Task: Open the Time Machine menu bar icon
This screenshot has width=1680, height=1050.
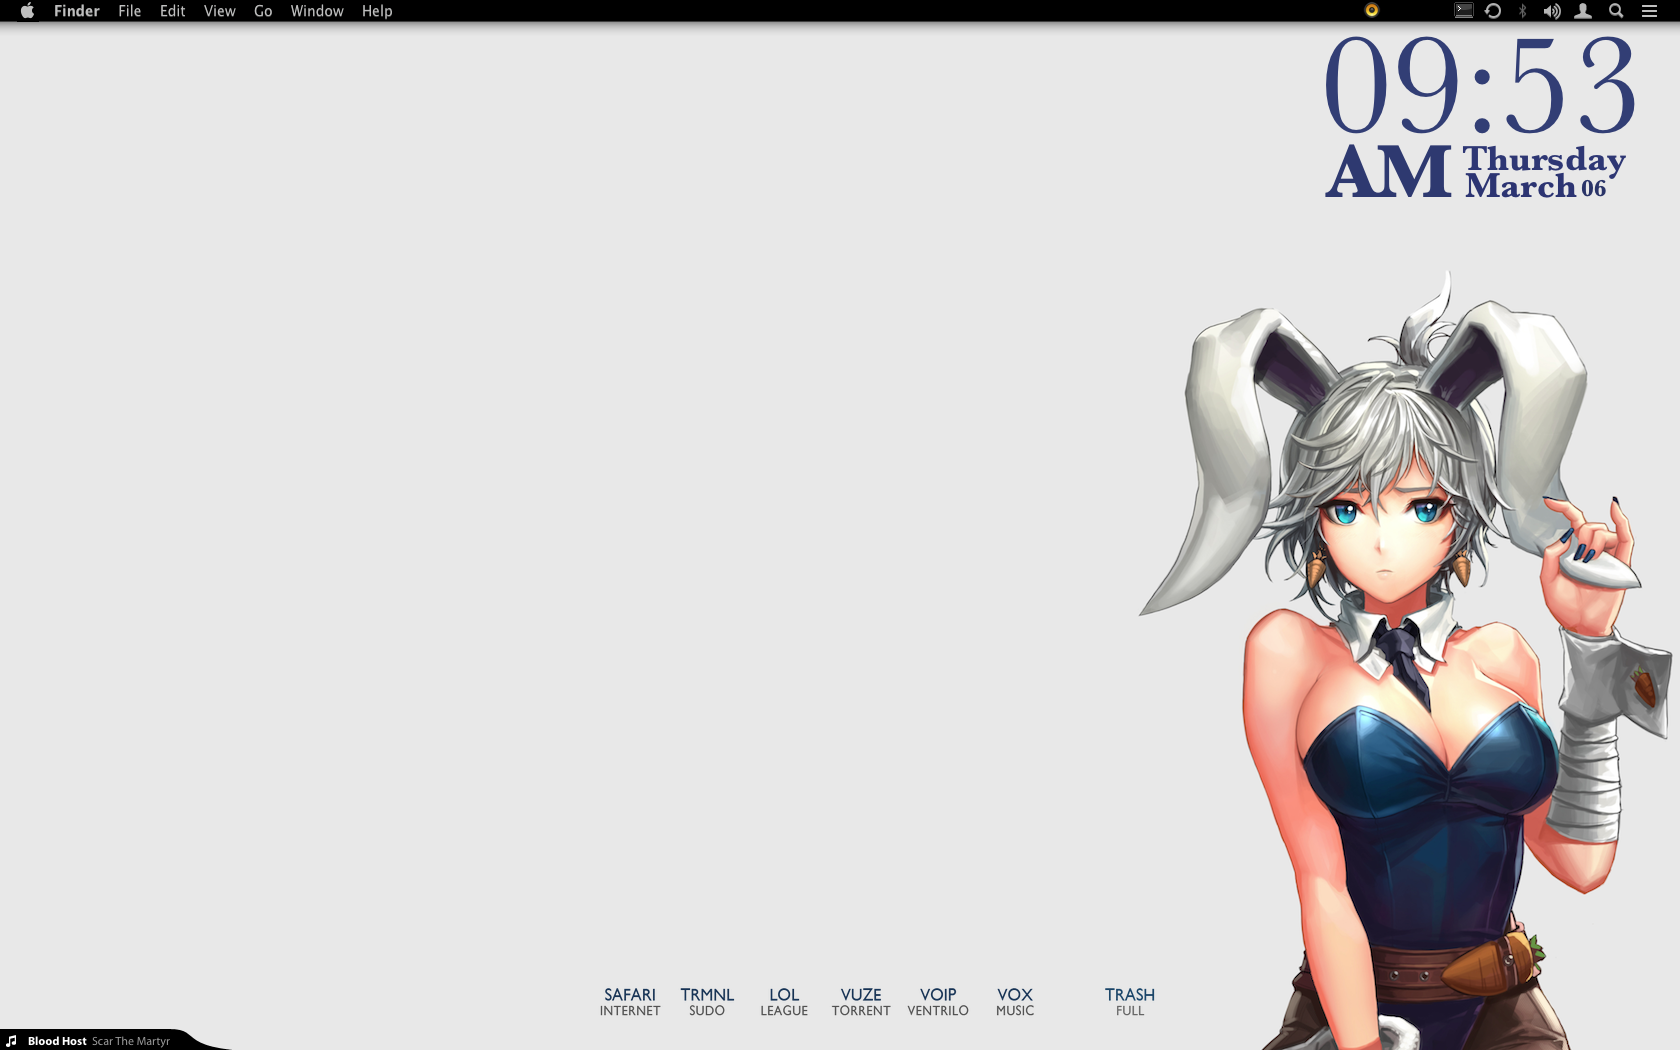Action: (1493, 11)
